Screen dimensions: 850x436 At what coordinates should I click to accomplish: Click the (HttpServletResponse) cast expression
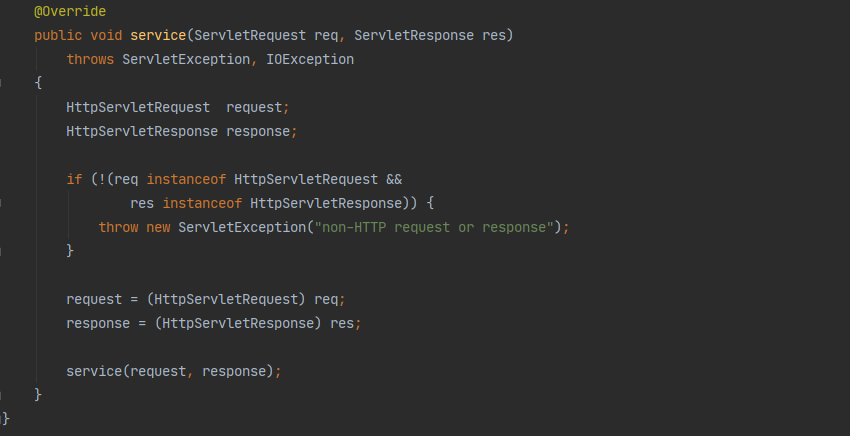[238, 323]
